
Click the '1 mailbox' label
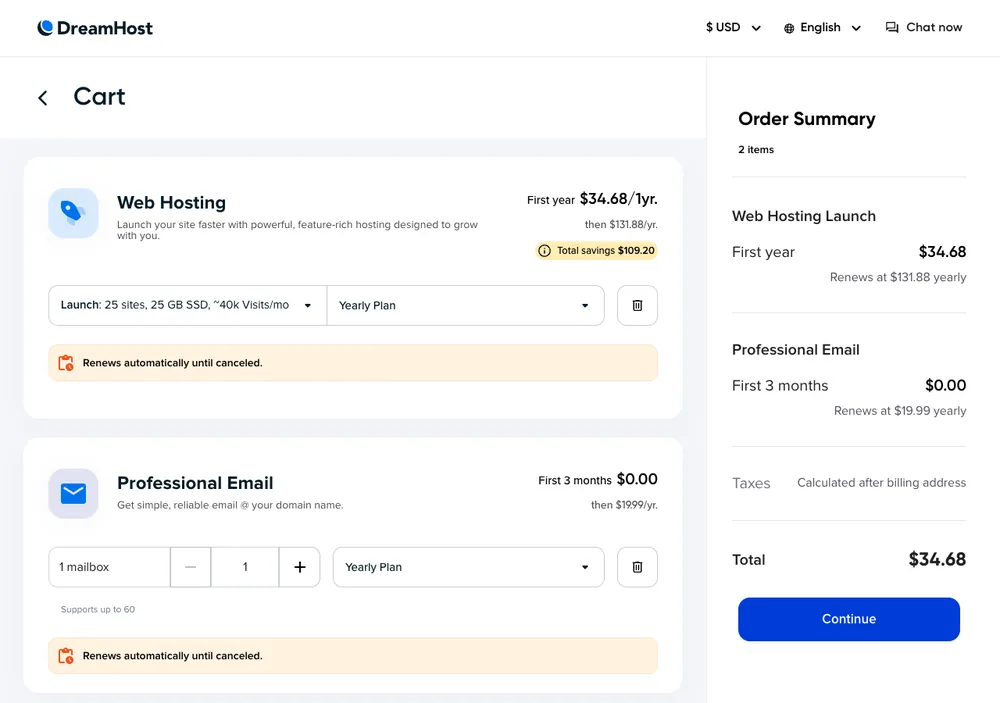click(84, 567)
